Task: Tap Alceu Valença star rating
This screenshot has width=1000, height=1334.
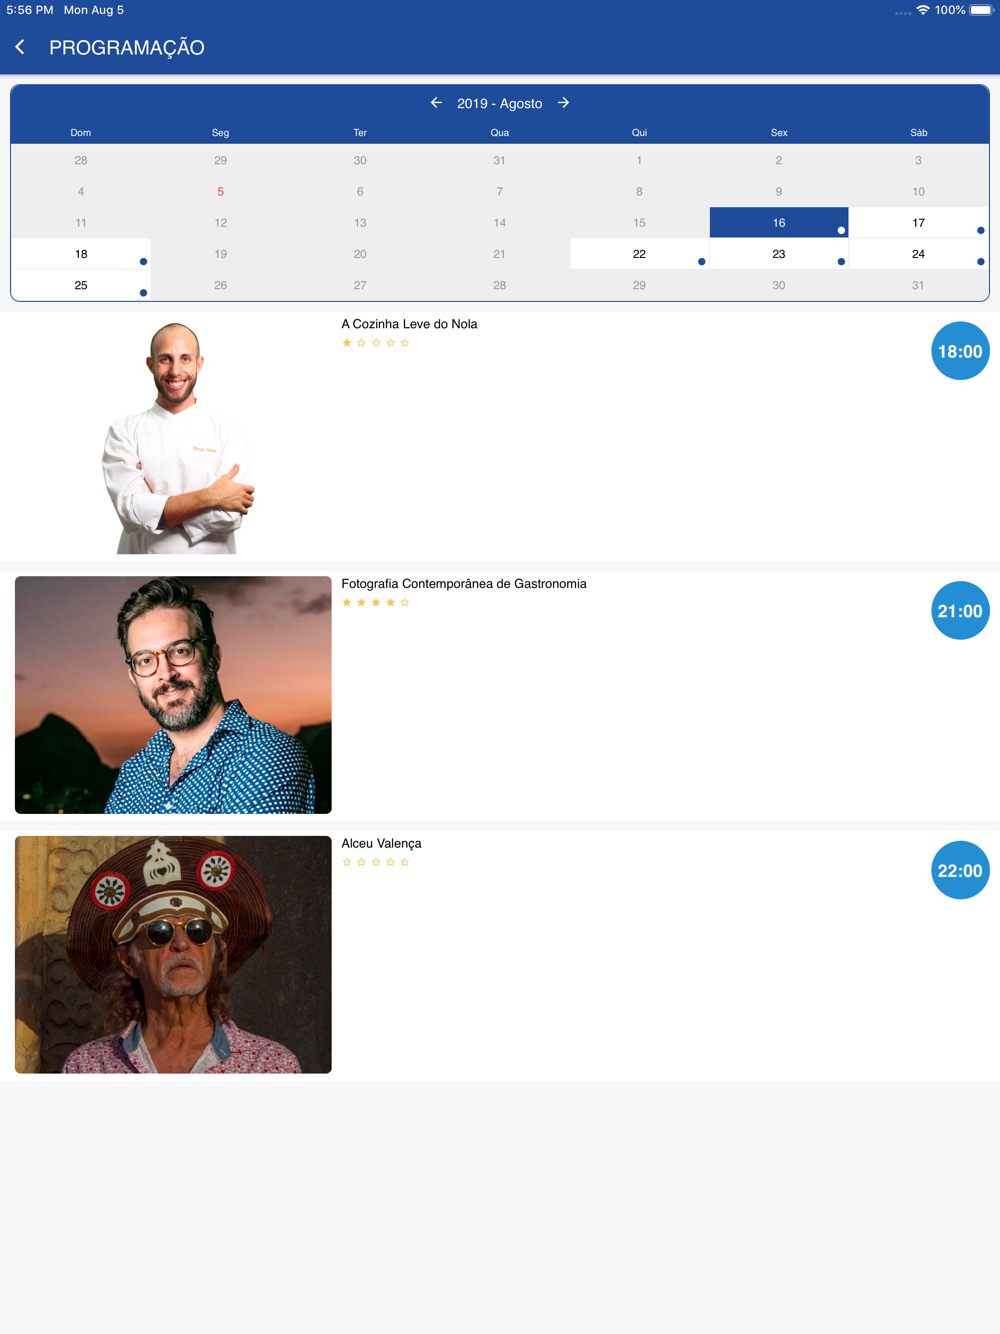Action: coord(376,862)
